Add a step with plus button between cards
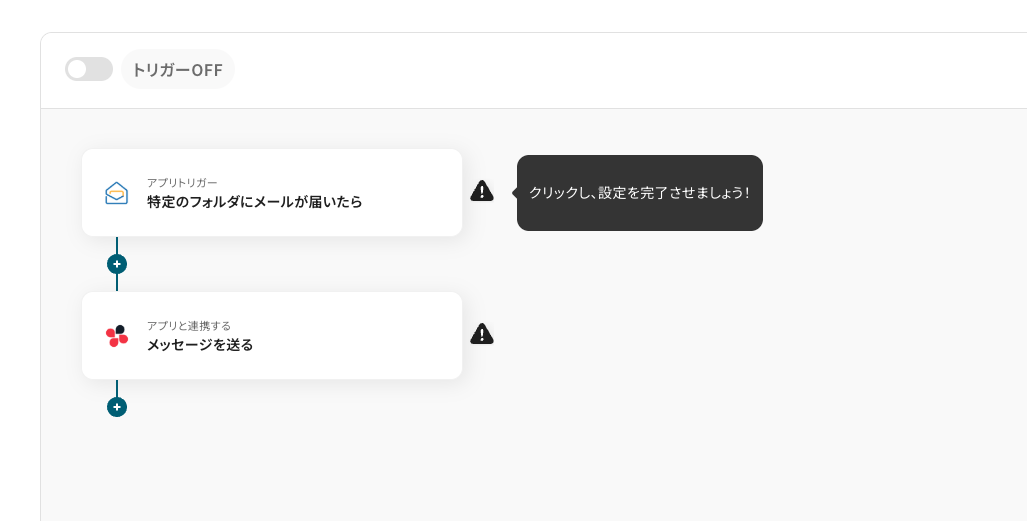1027x521 pixels. coord(117,264)
